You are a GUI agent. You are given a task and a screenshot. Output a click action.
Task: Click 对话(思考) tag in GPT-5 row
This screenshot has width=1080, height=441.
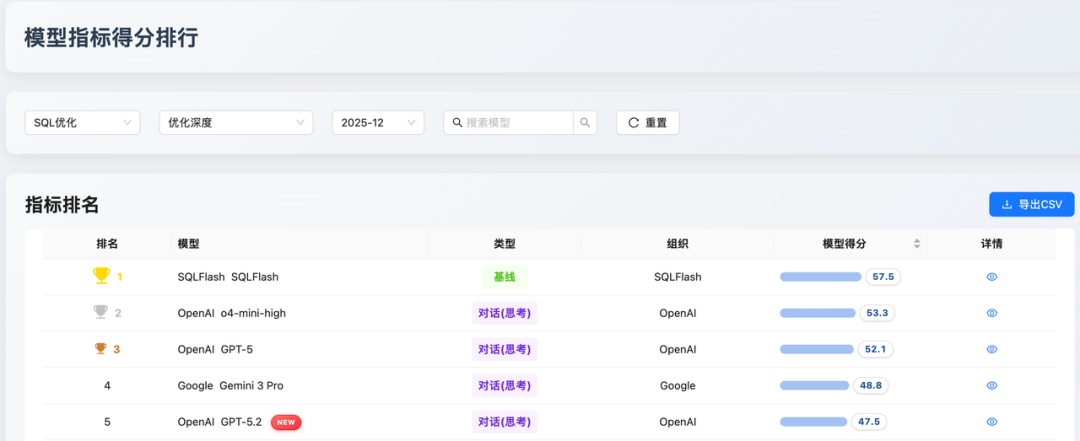[x=504, y=349]
